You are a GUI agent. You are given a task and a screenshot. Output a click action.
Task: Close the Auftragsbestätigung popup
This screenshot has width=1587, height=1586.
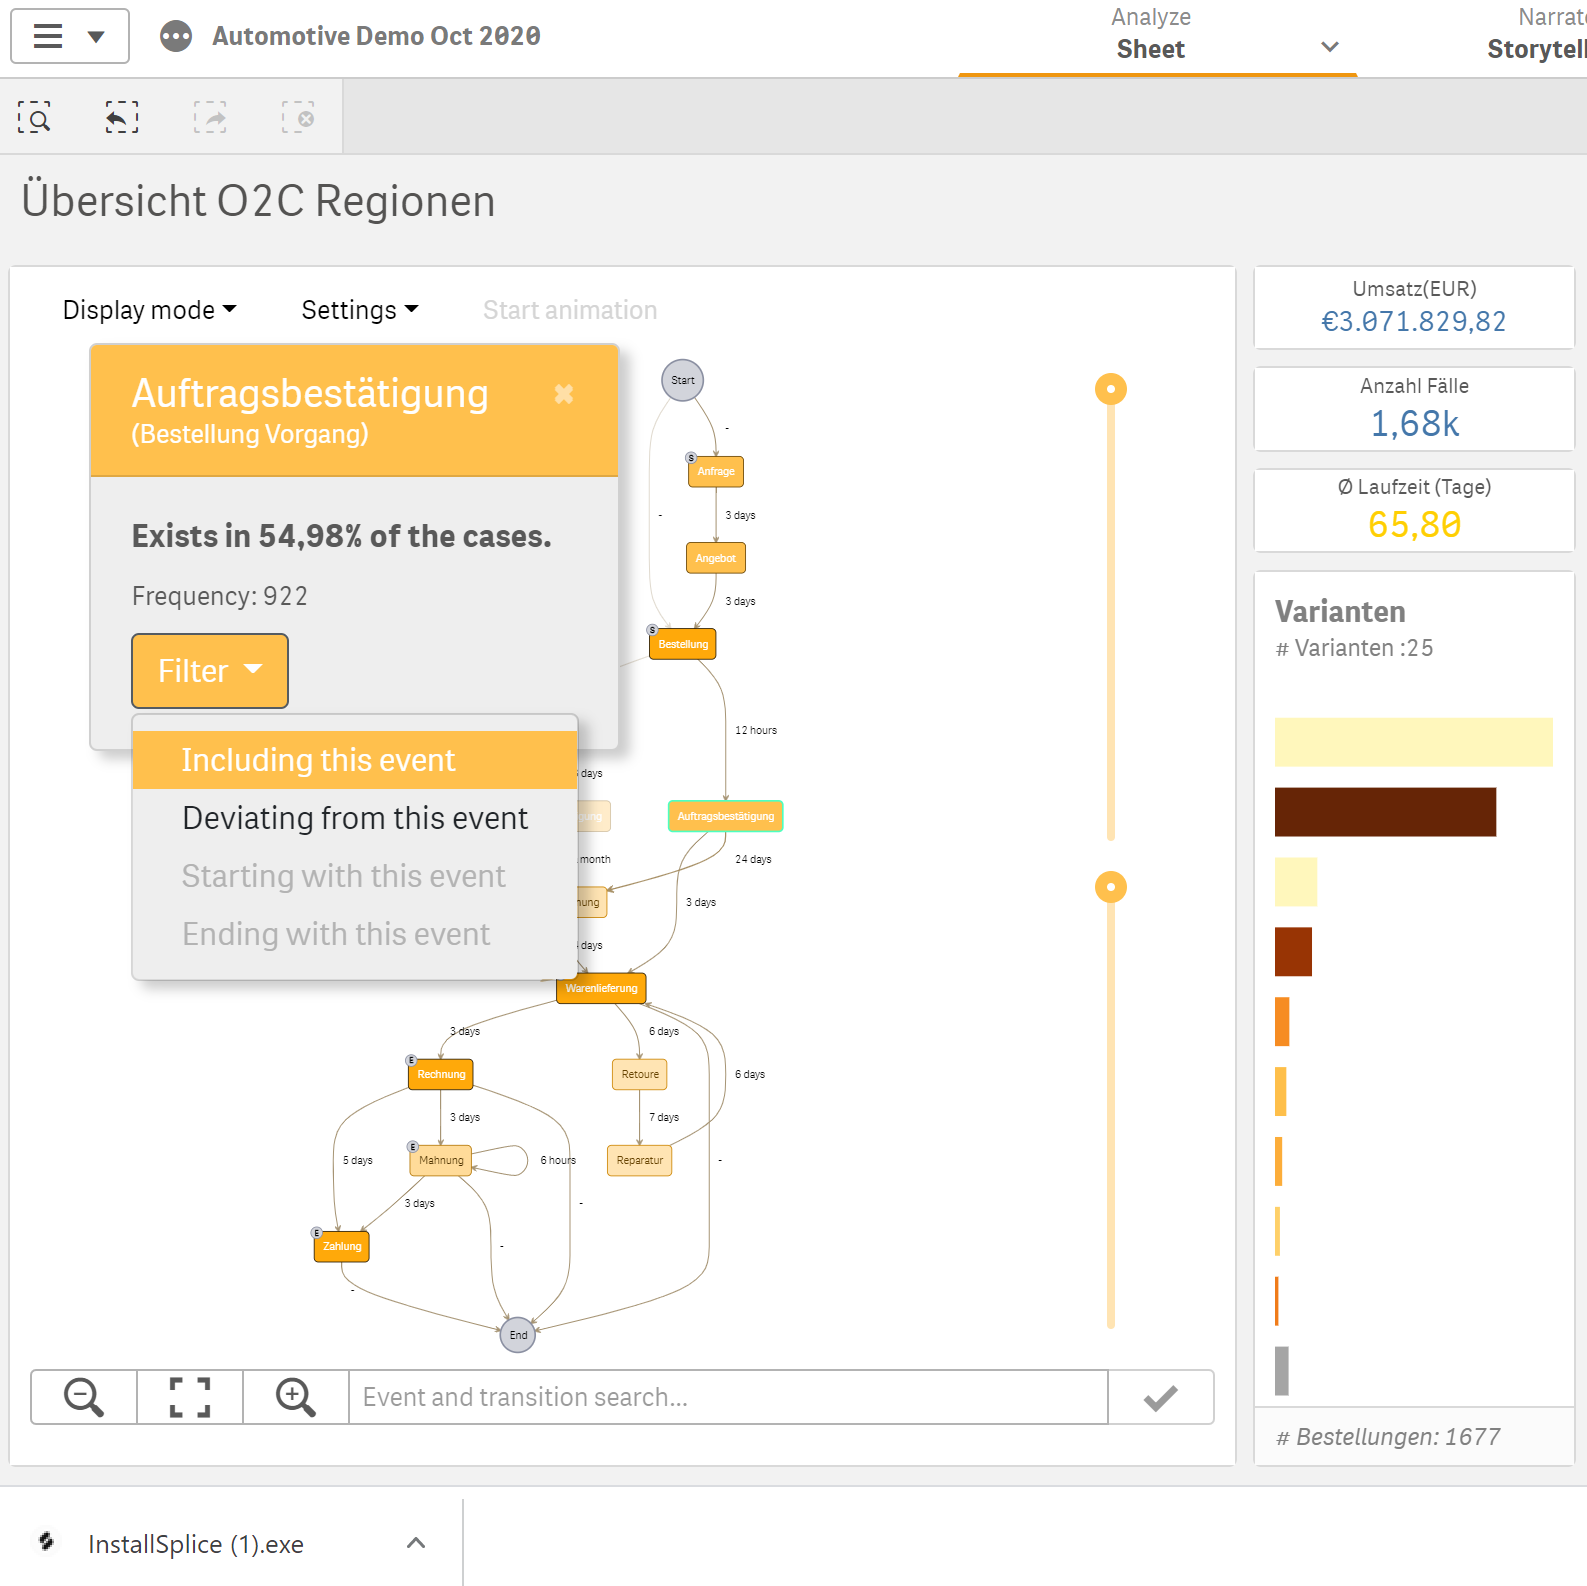(564, 394)
